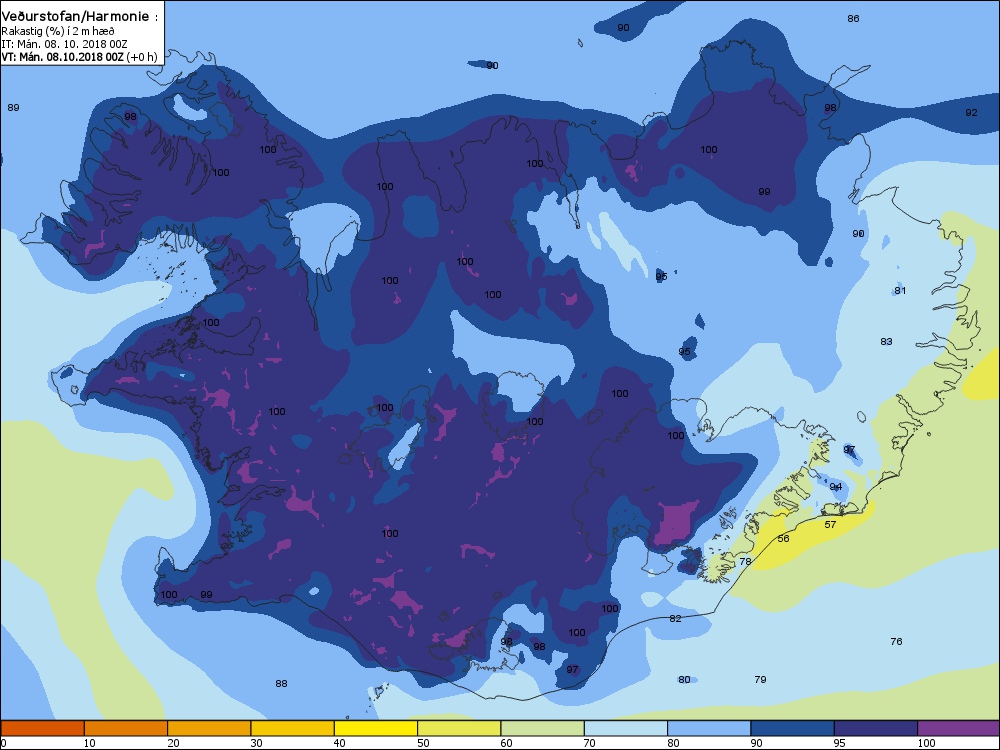Viewport: 1000px width, 750px height.
Task: Select the bright yellow 40–50 legend swatch
Action: 376,728
